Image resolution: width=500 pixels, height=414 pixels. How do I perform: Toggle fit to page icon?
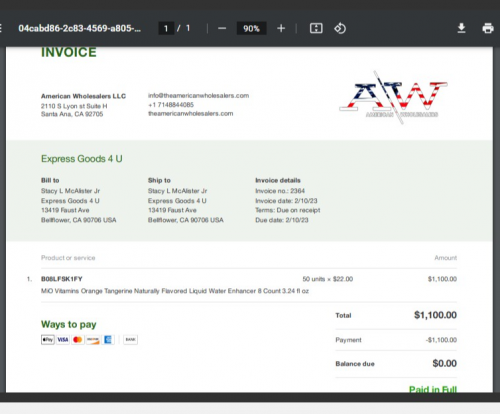[x=316, y=28]
